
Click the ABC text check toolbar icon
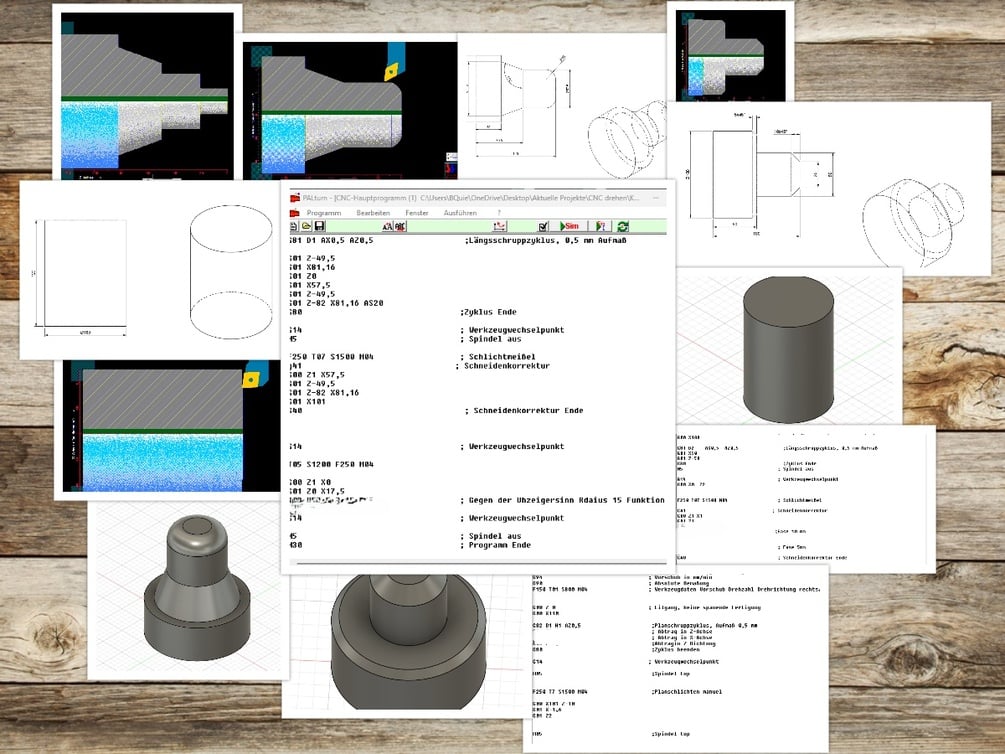[x=400, y=226]
